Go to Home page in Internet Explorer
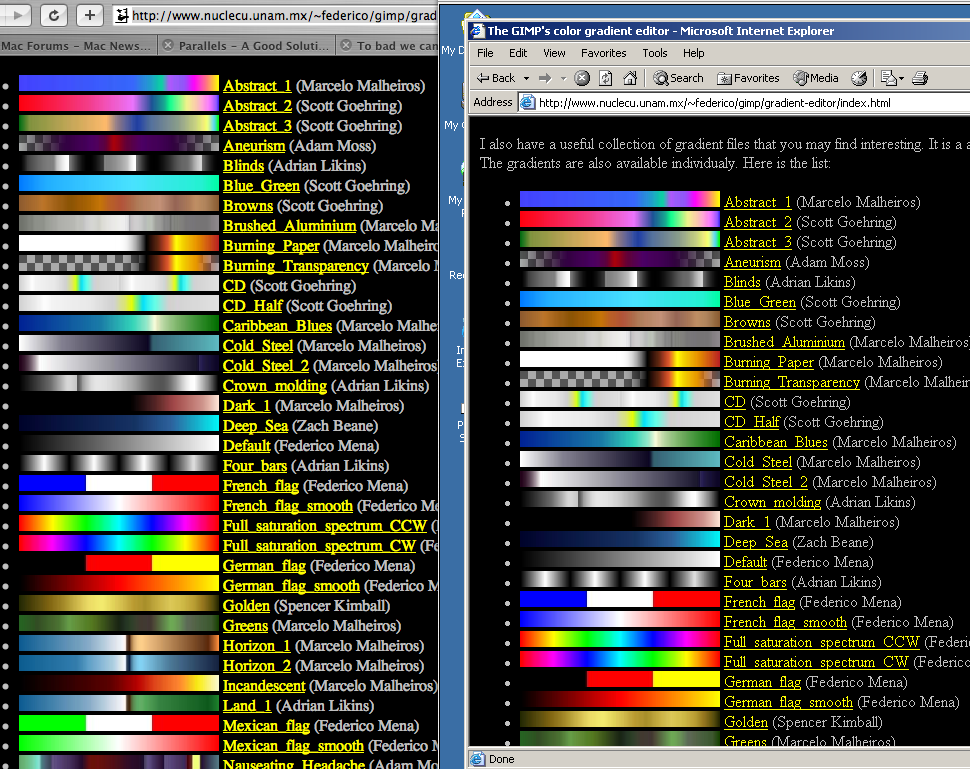 click(630, 78)
